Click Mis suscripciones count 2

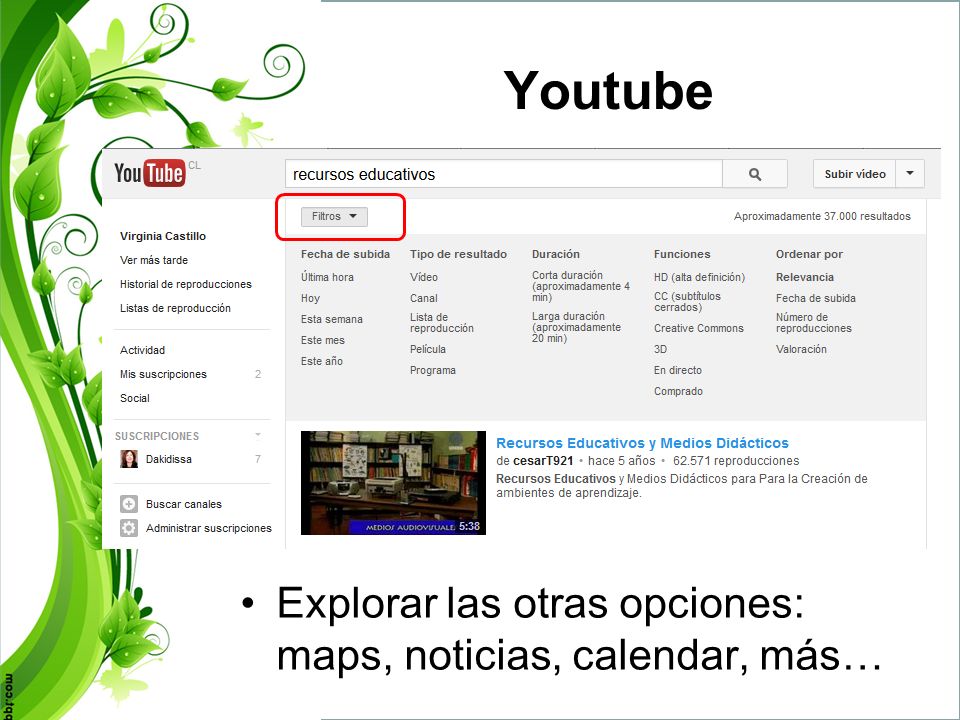click(x=258, y=374)
